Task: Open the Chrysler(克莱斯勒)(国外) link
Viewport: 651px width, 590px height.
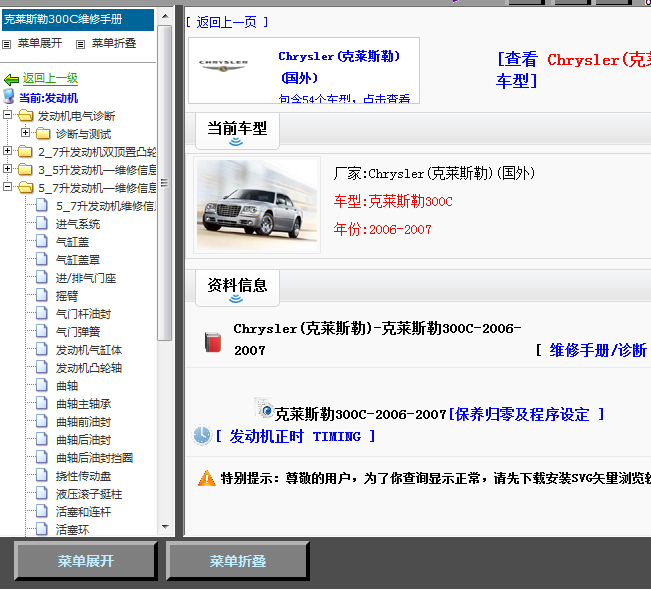Action: (x=339, y=67)
